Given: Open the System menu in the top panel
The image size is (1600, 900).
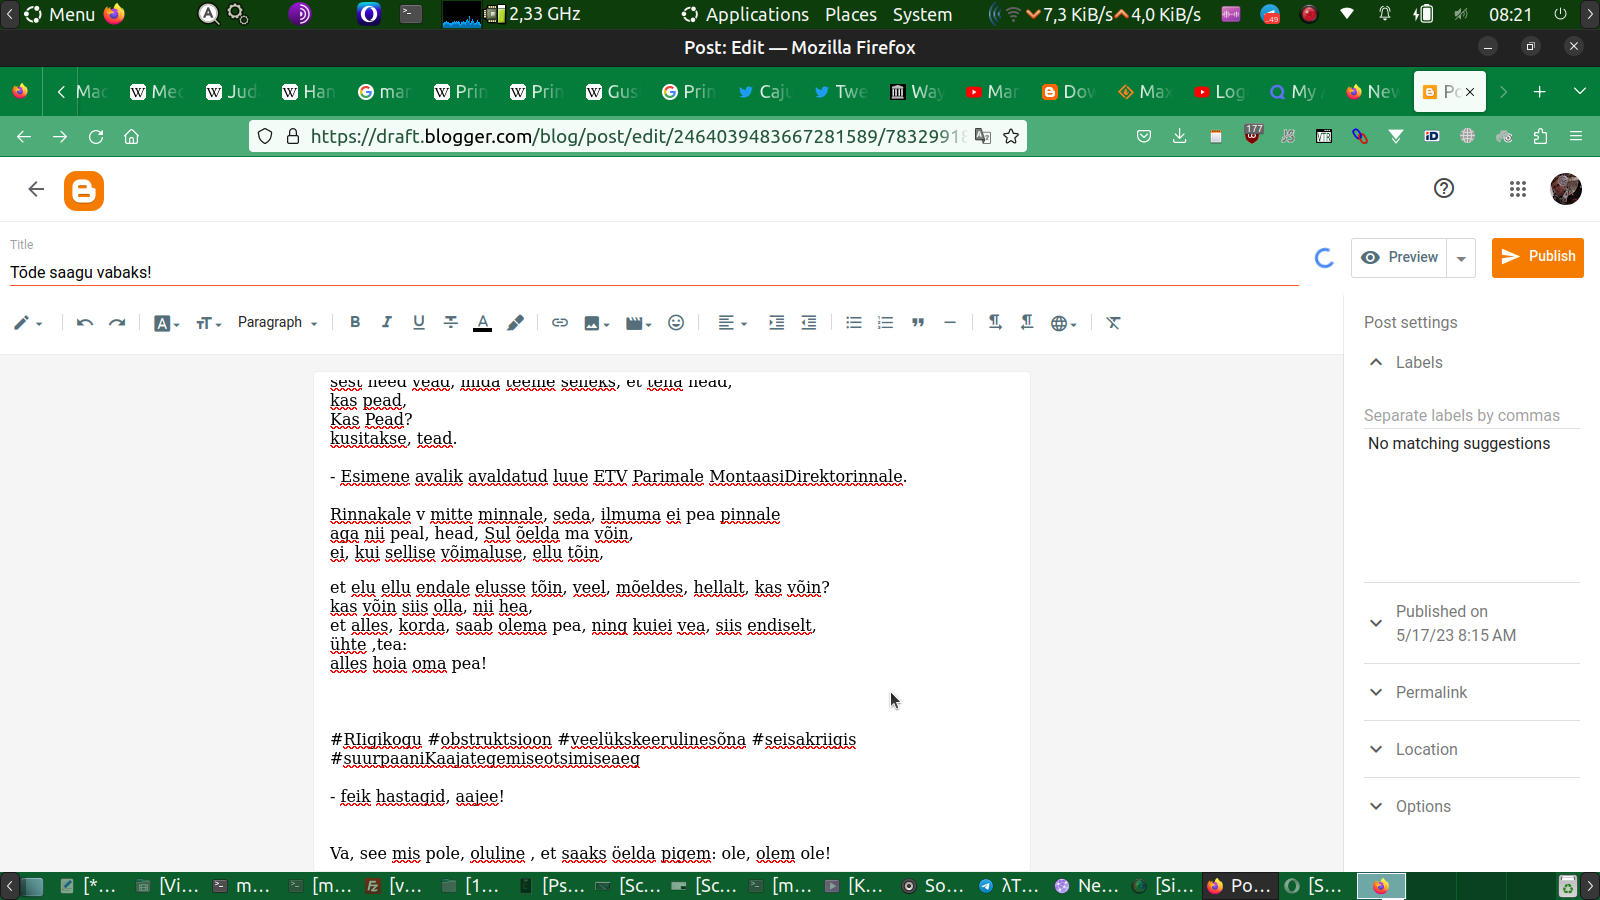Looking at the screenshot, I should 922,14.
